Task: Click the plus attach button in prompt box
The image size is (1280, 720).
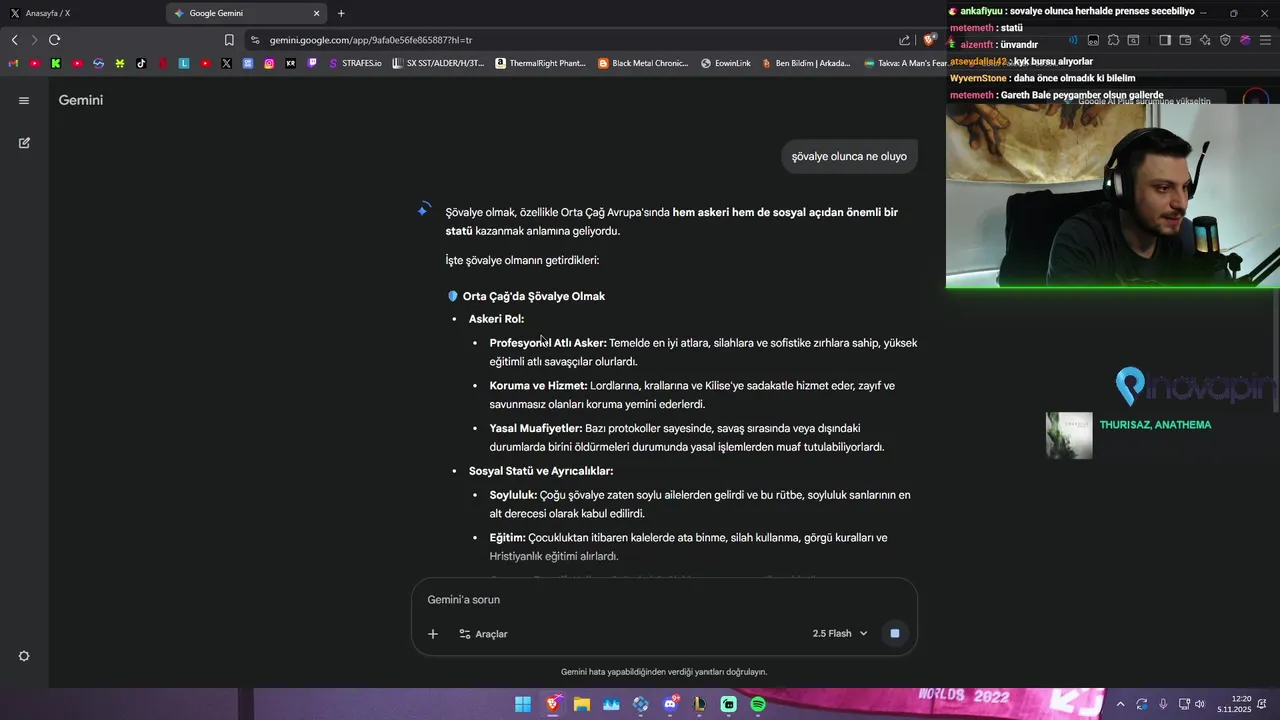Action: 433,634
